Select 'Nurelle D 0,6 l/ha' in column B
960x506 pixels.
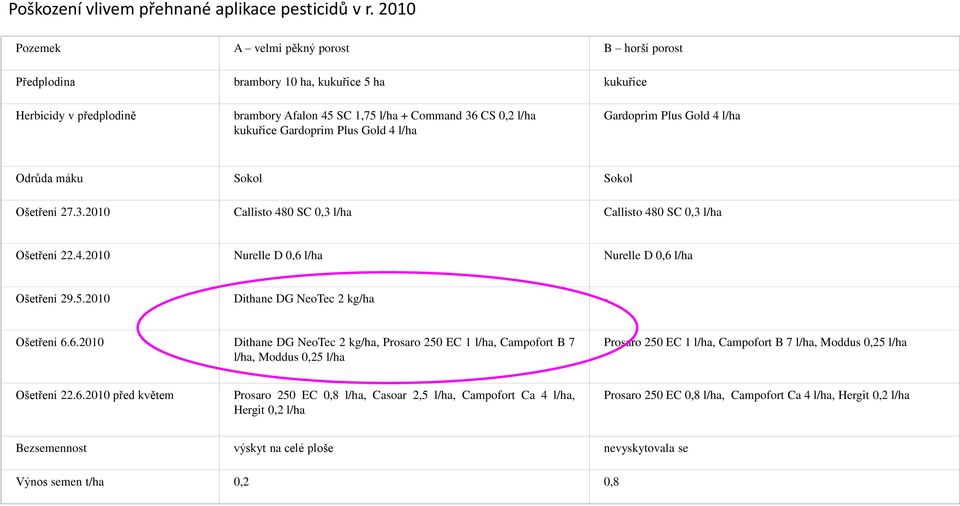pos(648,255)
